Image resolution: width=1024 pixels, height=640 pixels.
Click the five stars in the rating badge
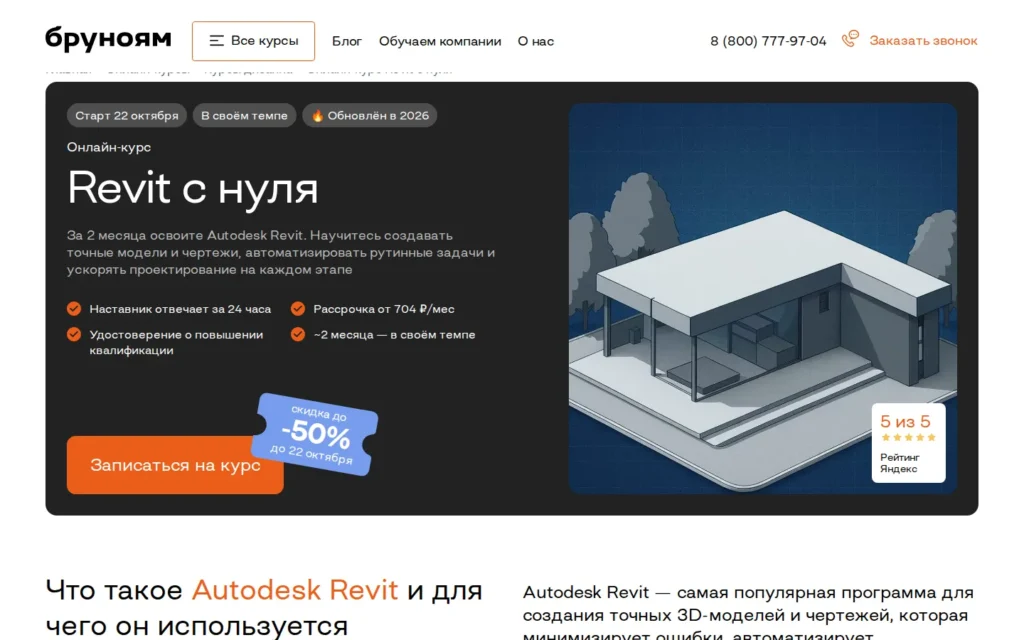908,438
